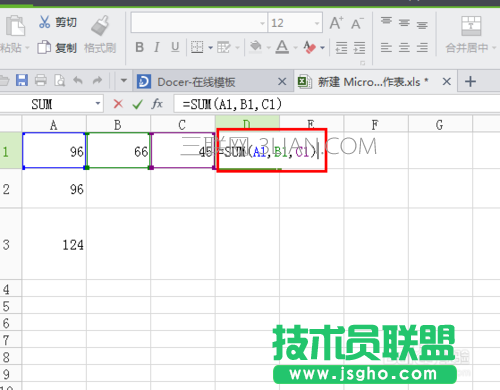
Task: Open font color dropdown arrow
Action: pos(295,48)
